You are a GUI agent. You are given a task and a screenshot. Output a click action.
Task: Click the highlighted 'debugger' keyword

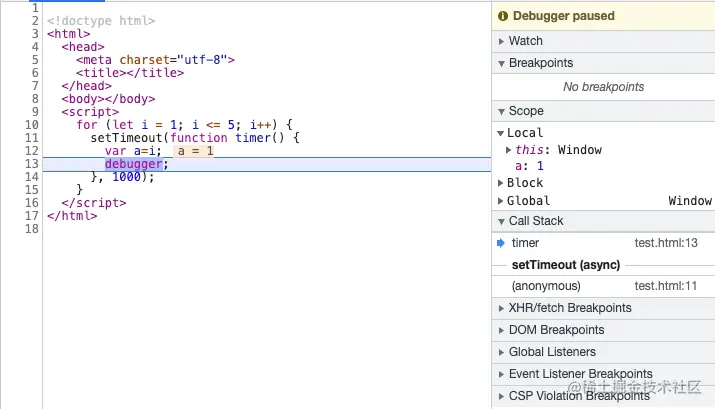(x=134, y=164)
